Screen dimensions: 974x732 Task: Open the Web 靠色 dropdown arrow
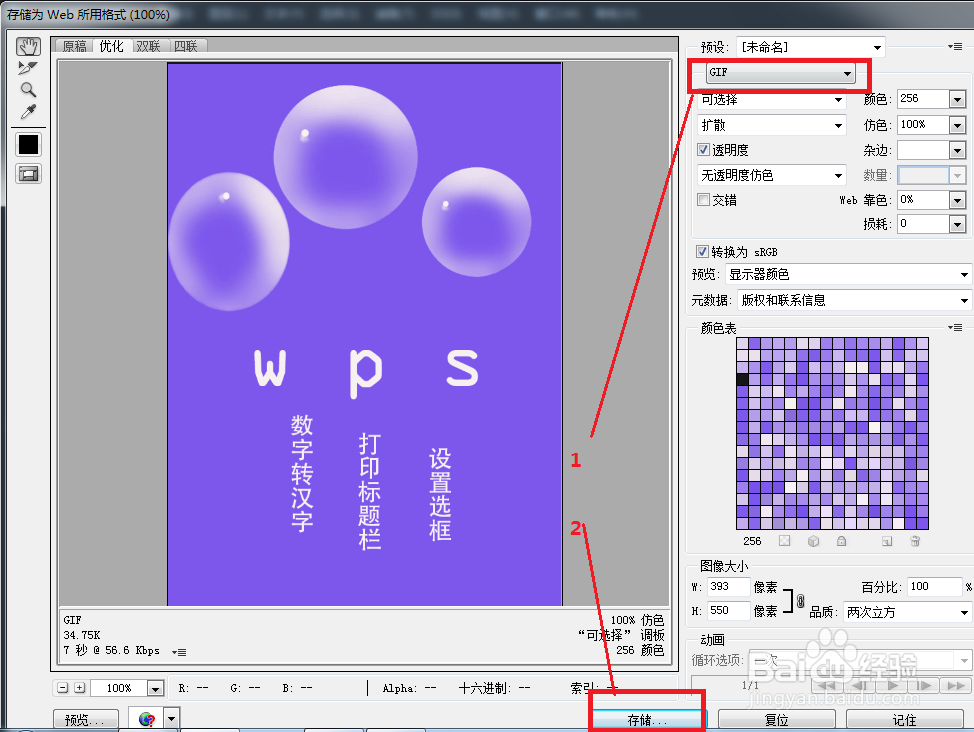pos(957,200)
